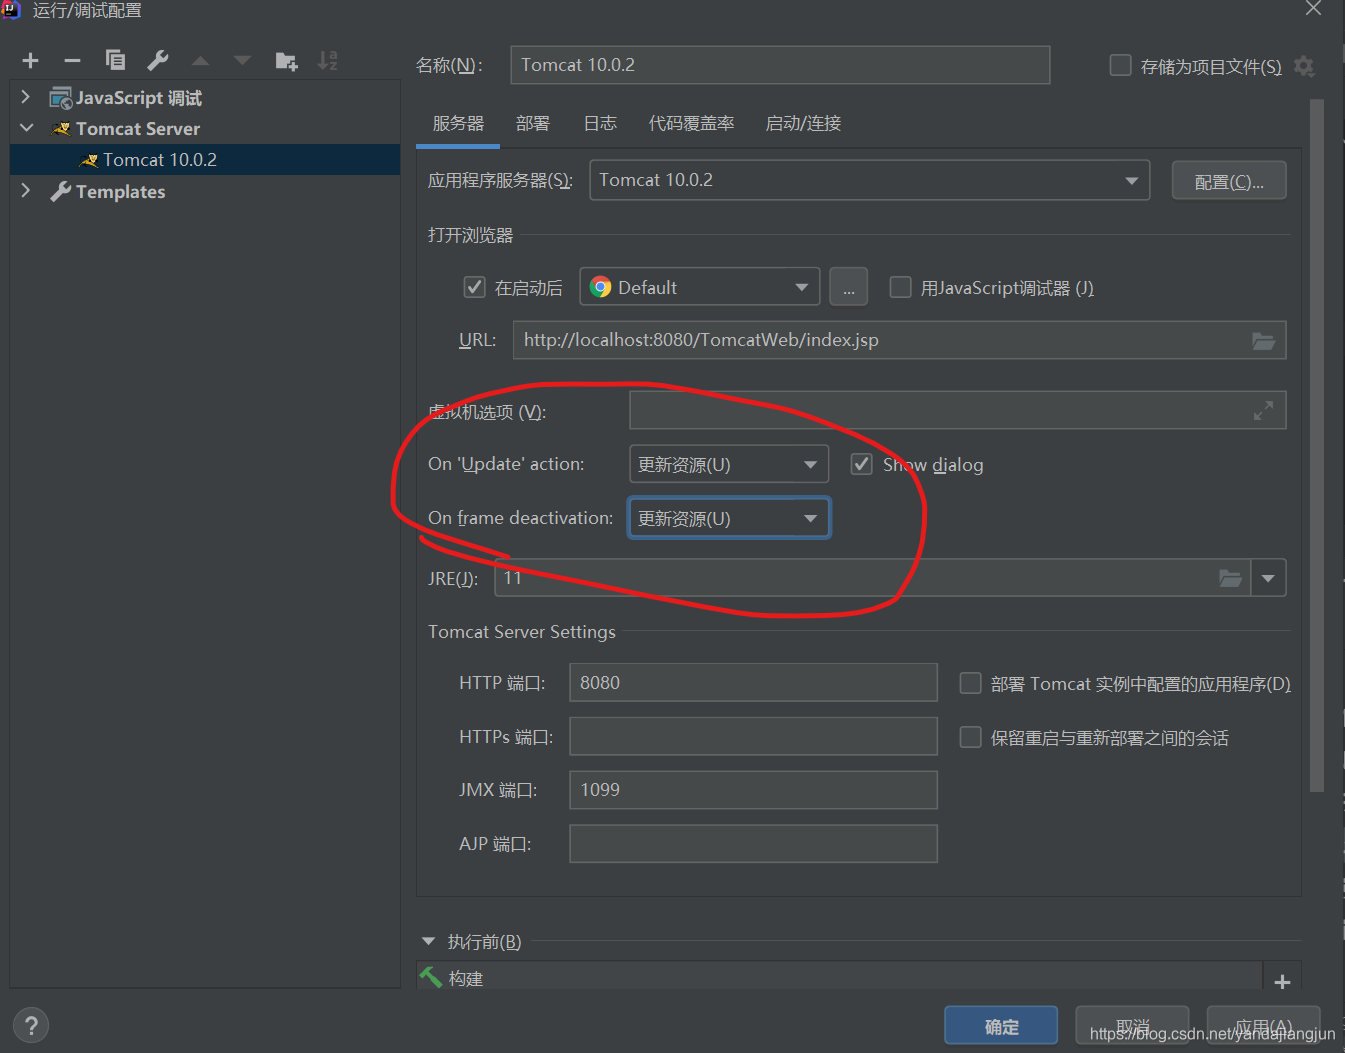Click folder icon in URL field

pyautogui.click(x=1263, y=341)
